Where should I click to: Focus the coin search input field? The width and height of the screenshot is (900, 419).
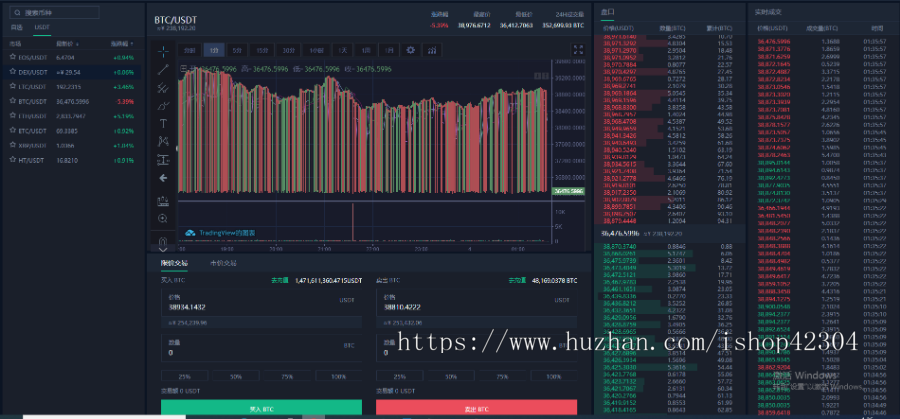[x=55, y=12]
